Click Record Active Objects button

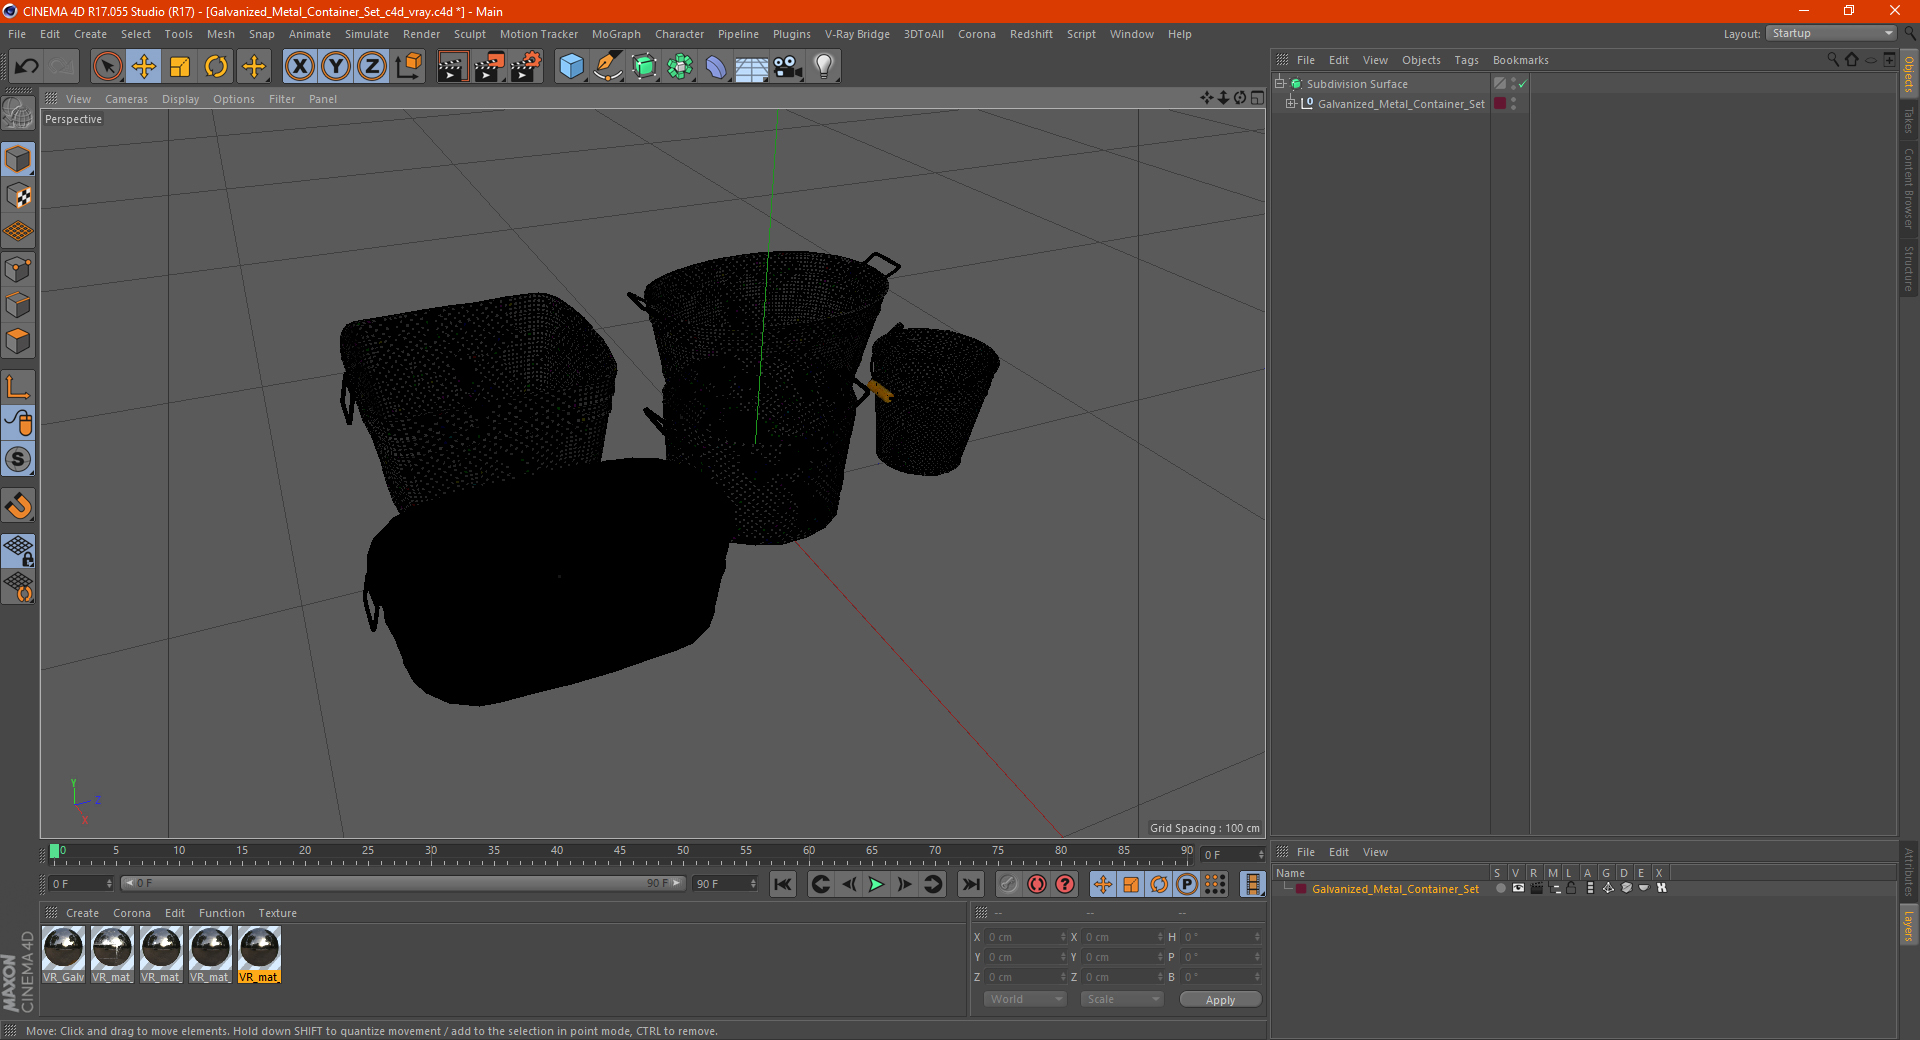click(x=1009, y=884)
